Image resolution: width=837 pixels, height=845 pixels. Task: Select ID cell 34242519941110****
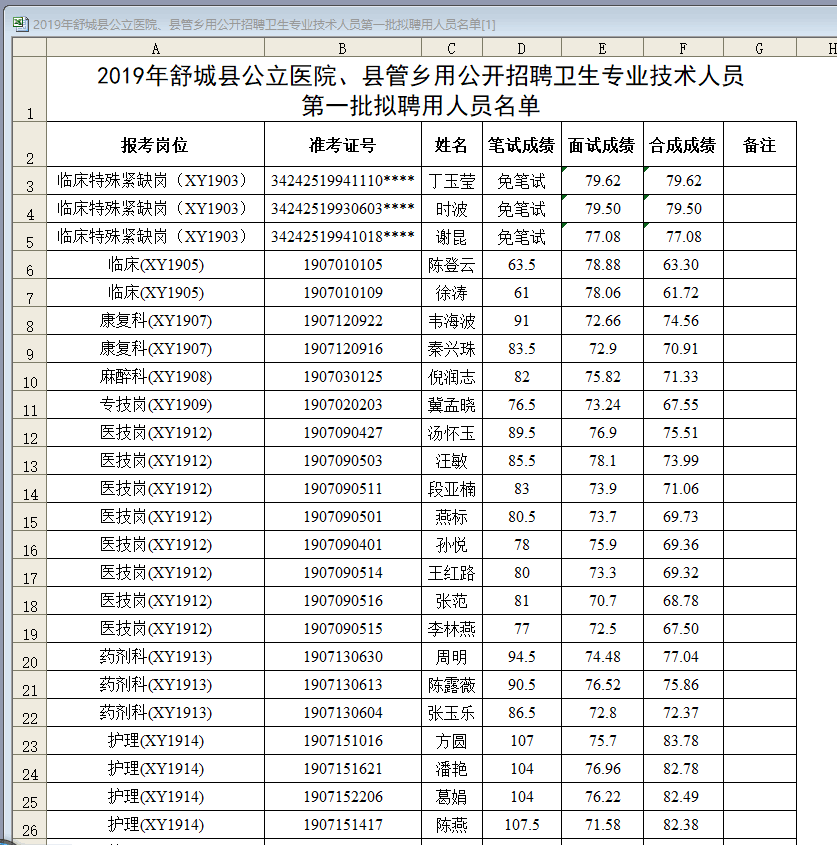[x=343, y=181]
